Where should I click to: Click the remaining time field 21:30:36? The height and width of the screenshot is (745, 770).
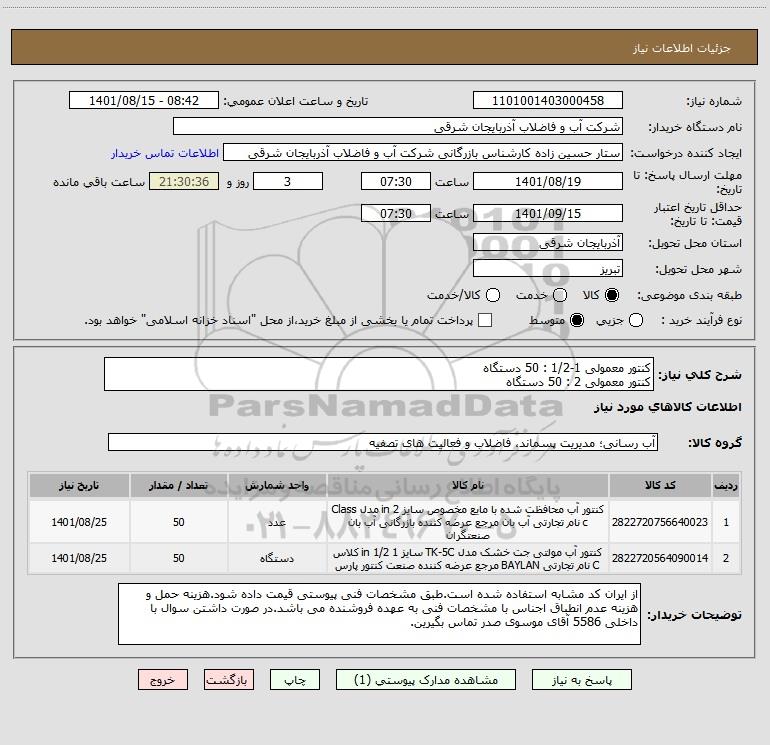[184, 181]
